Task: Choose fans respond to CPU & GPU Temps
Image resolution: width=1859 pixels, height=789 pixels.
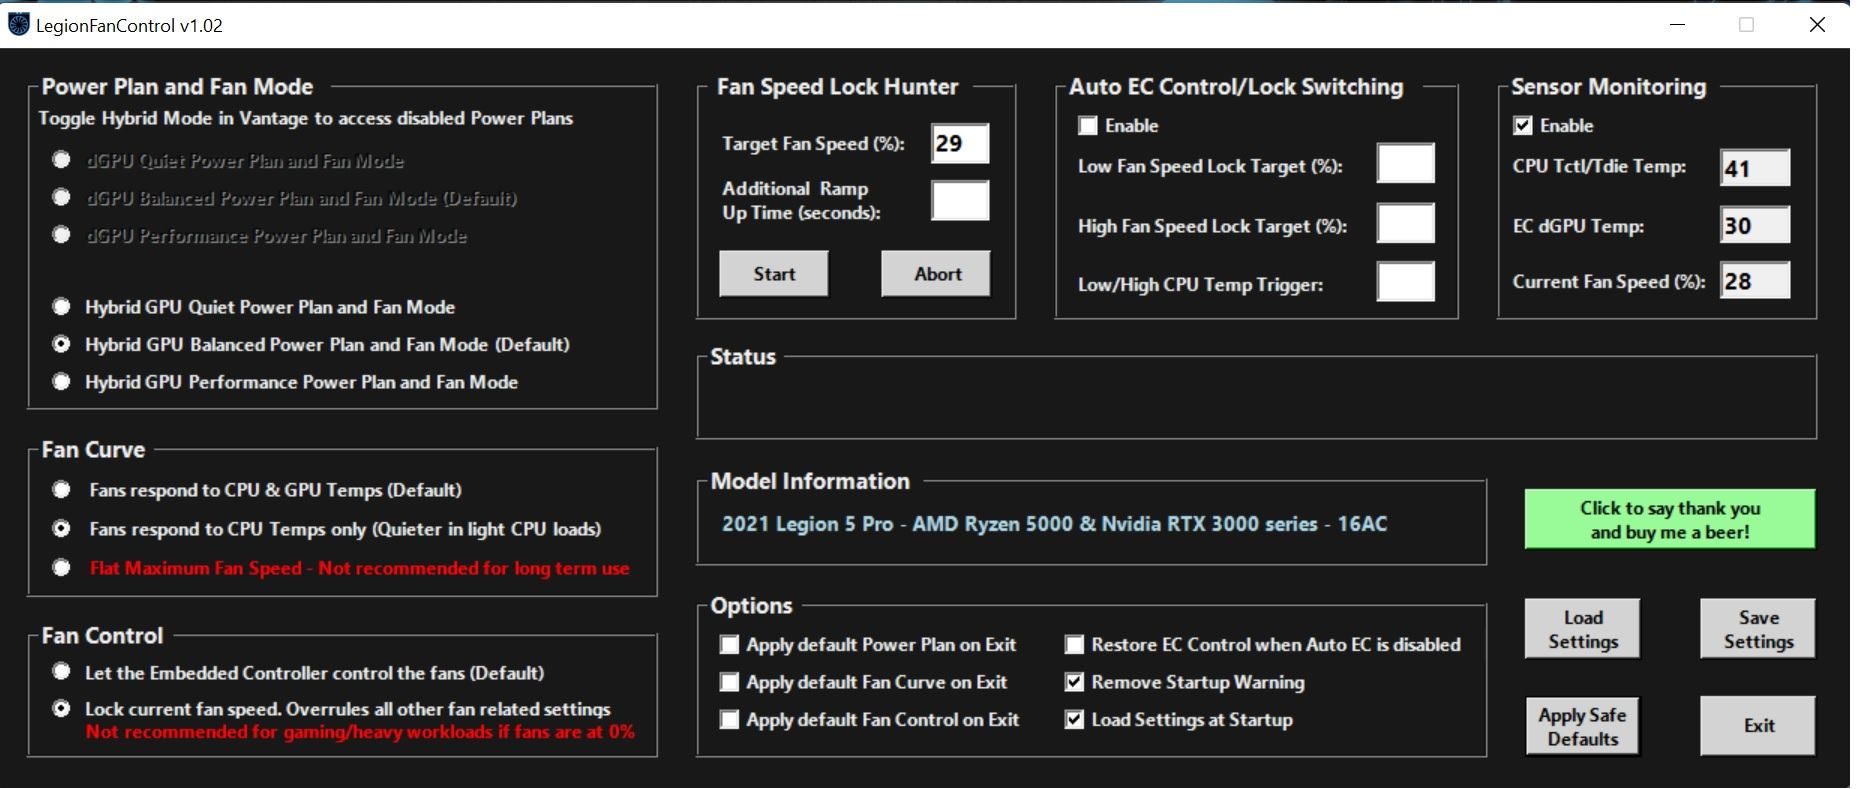Action: pos(62,490)
